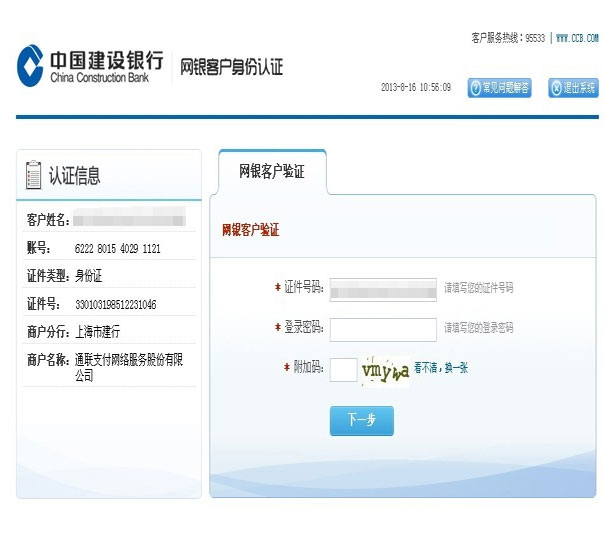Click the hint 请填写您的登录密码
Image resolution: width=610 pixels, height=560 pixels.
point(479,328)
